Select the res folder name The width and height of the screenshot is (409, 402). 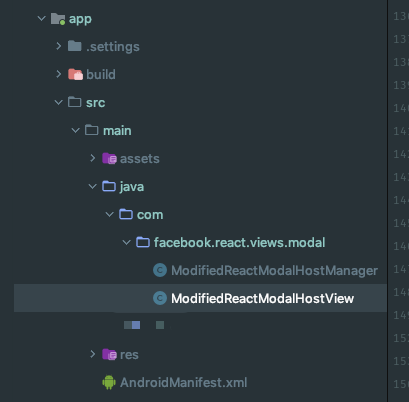tap(129, 355)
